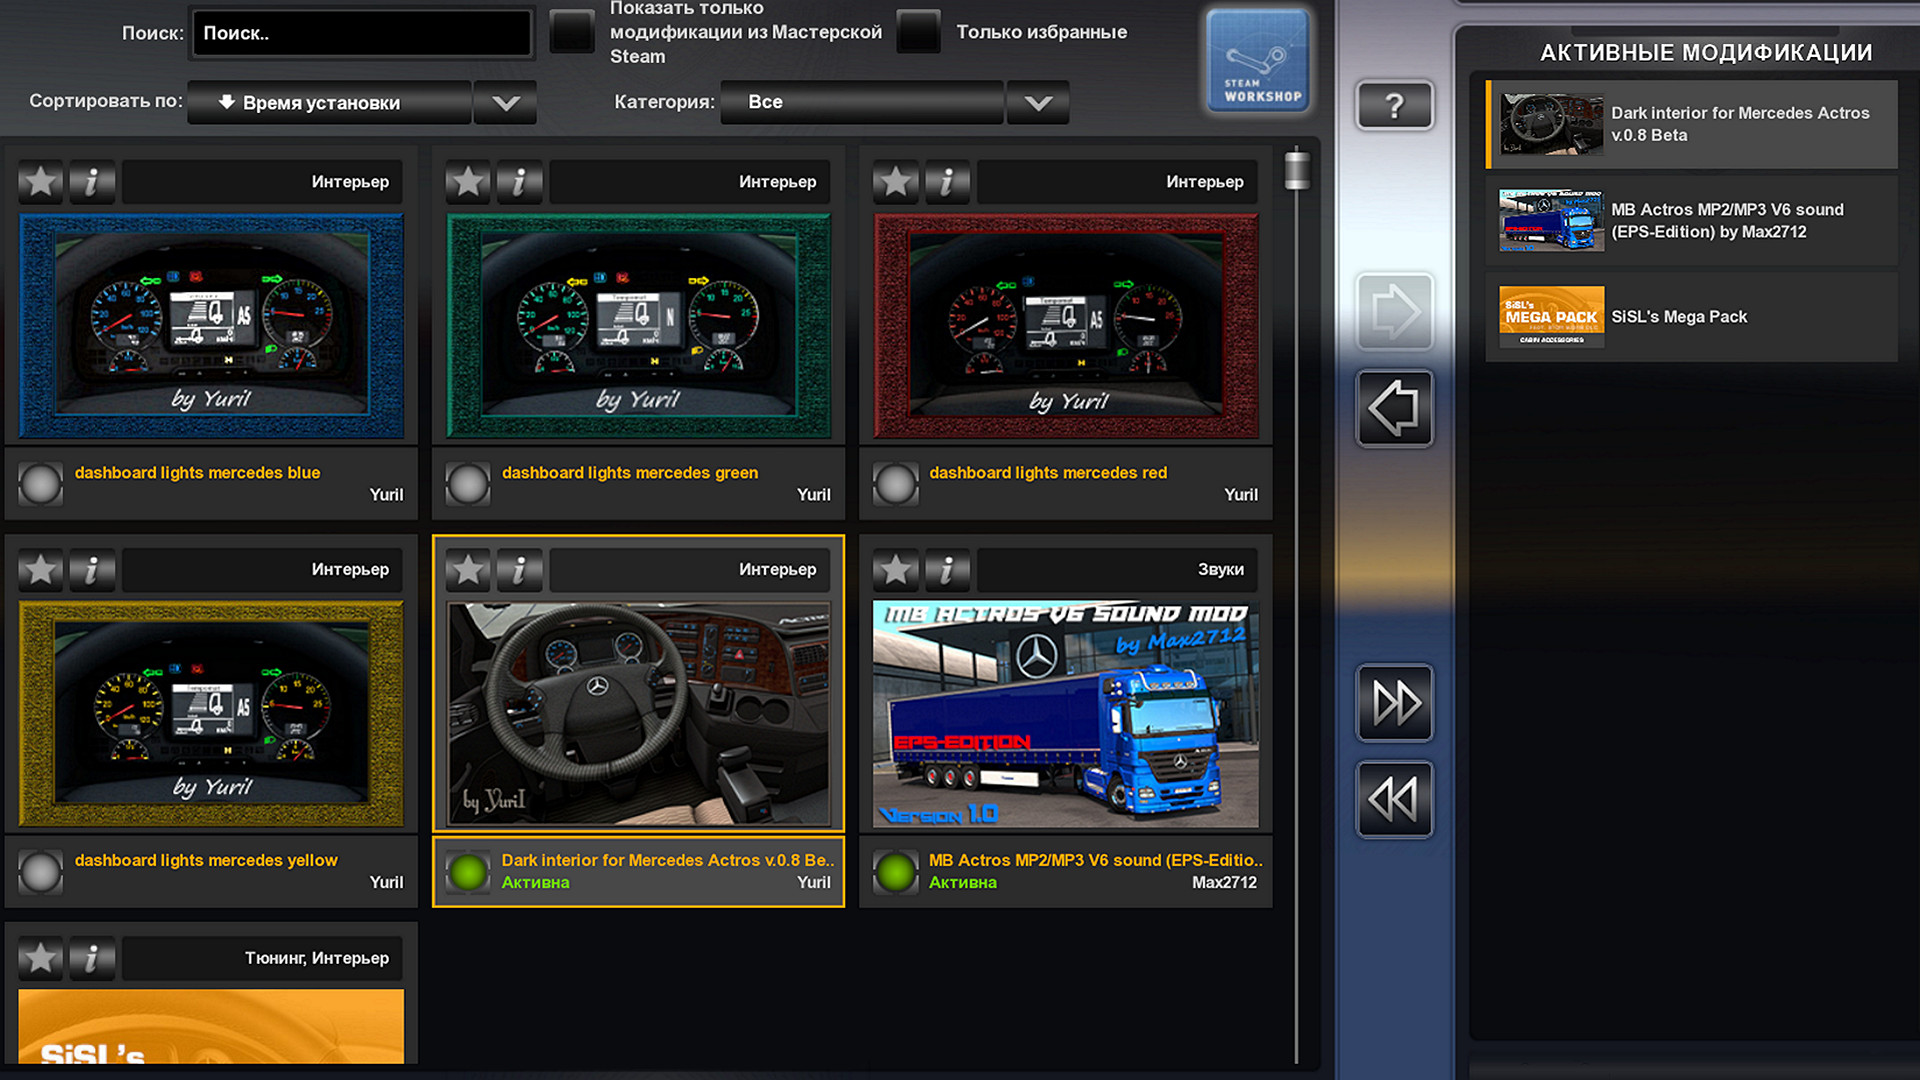The width and height of the screenshot is (1920, 1080).
Task: Select active mod 'MB Actros MP2/MP3 V6 sound'
Action: click(1692, 220)
